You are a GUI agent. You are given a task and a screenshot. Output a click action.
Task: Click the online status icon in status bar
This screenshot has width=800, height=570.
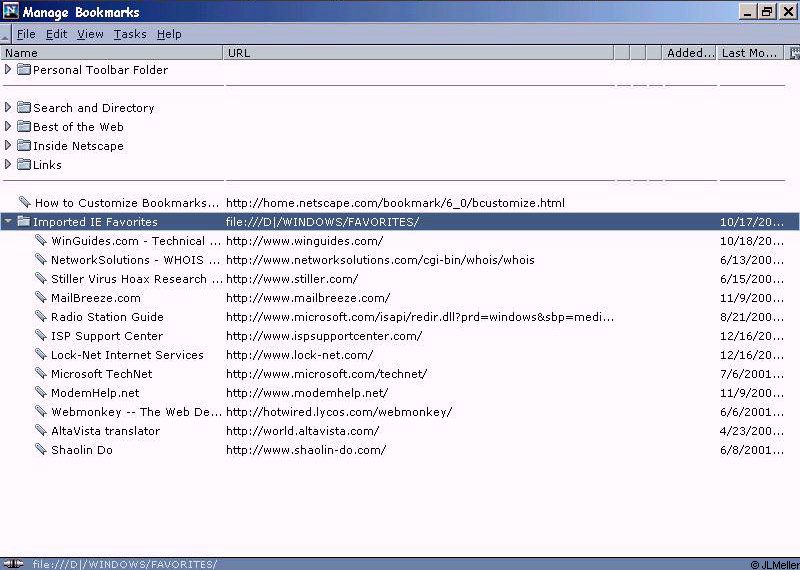click(x=14, y=564)
